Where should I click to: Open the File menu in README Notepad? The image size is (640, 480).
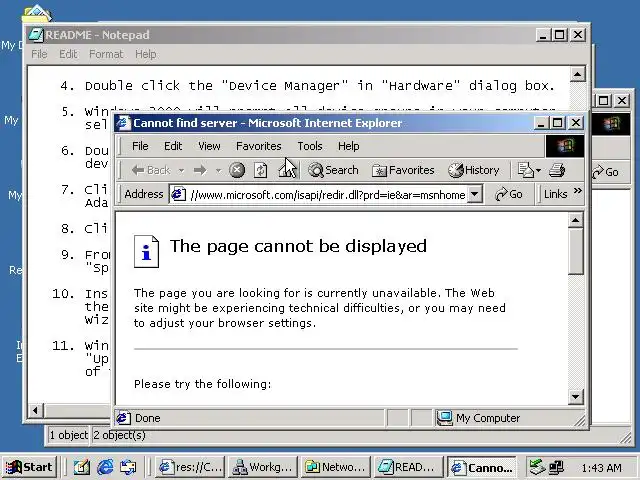click(x=39, y=54)
